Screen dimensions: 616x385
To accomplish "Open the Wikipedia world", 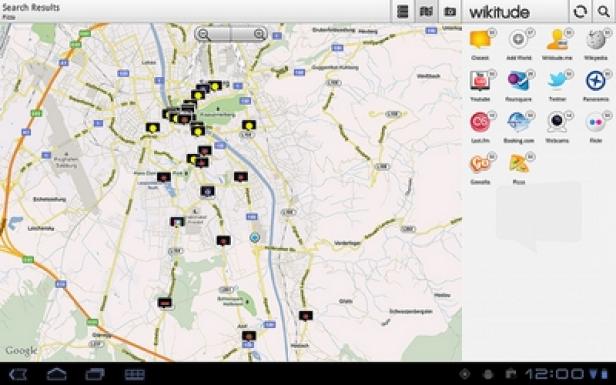I will point(596,45).
